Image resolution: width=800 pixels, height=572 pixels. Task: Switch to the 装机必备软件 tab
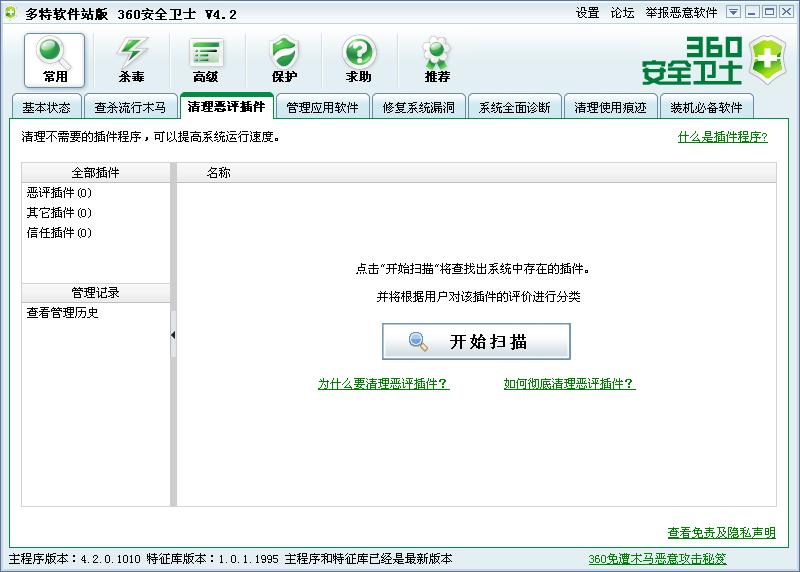click(x=706, y=107)
